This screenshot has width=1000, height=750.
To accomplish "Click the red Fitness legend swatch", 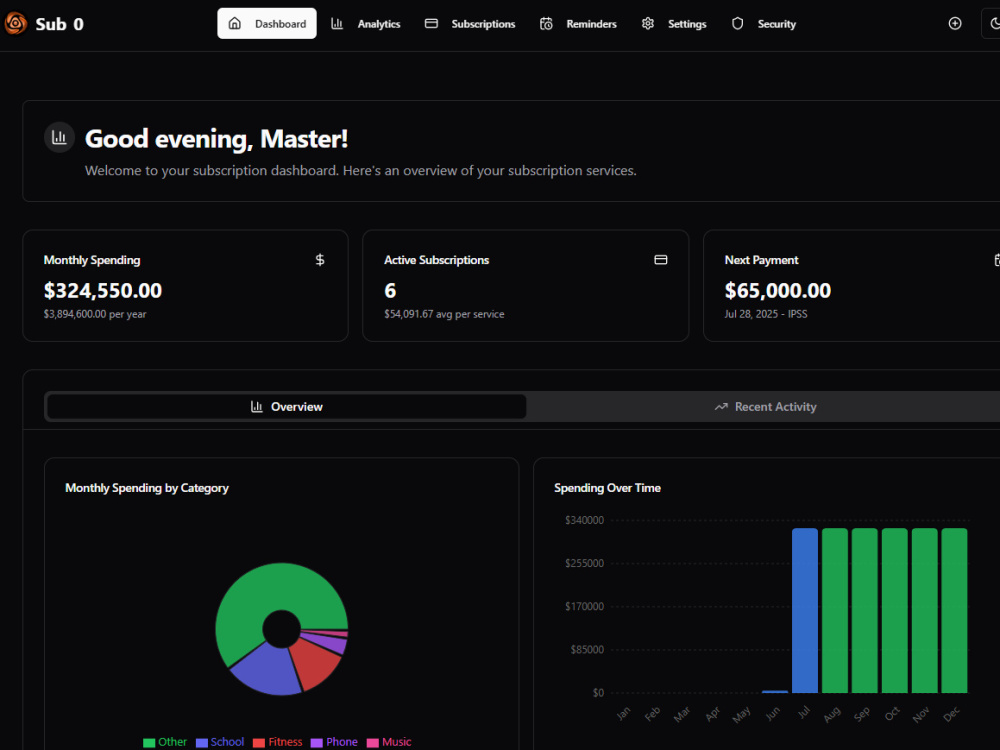I will coord(259,742).
